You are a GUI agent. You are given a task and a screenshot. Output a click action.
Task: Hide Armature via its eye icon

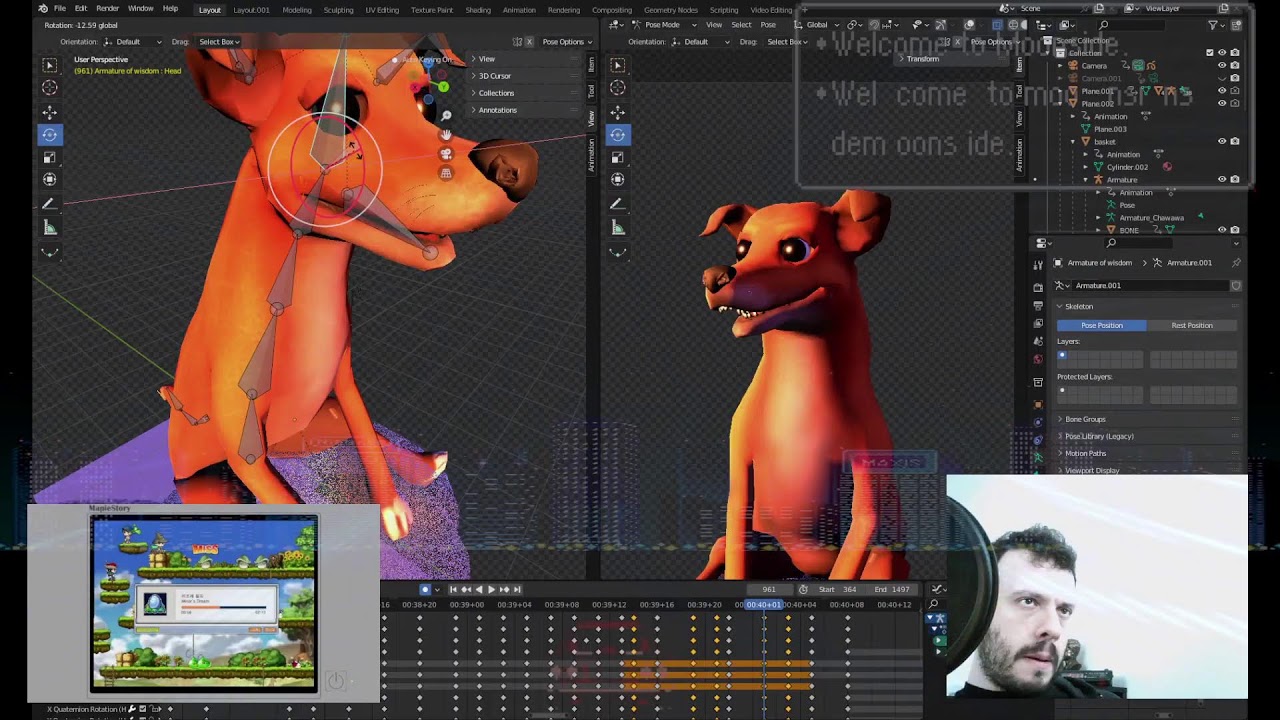[x=1222, y=180]
